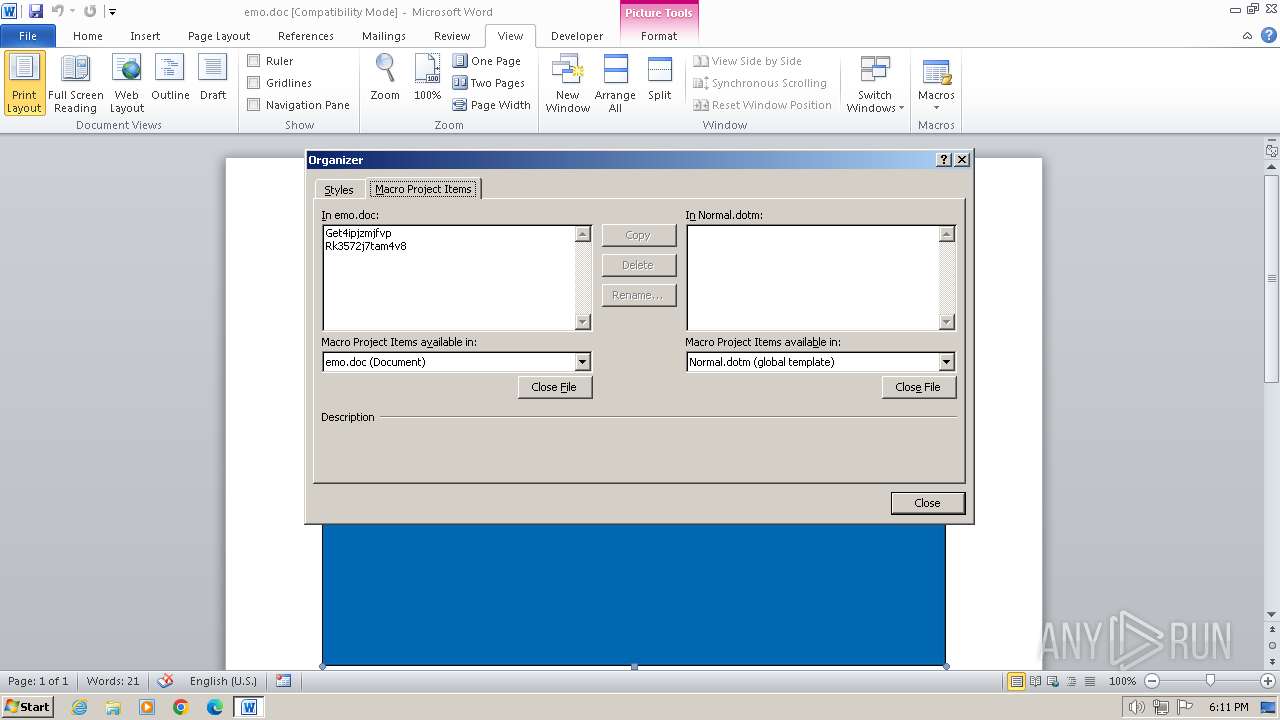The image size is (1280, 720).
Task: Minimize the ribbon with caret icon
Action: (1248, 36)
